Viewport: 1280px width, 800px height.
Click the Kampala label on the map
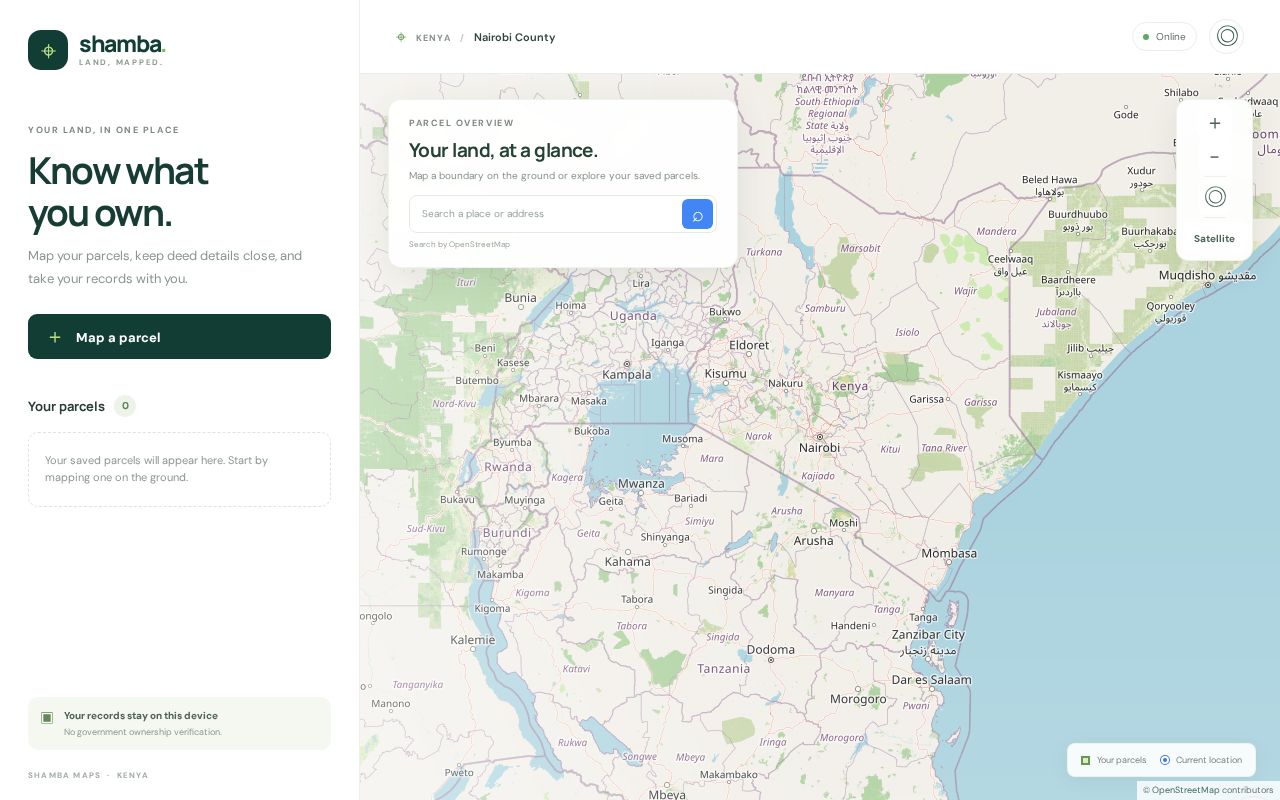(x=627, y=375)
